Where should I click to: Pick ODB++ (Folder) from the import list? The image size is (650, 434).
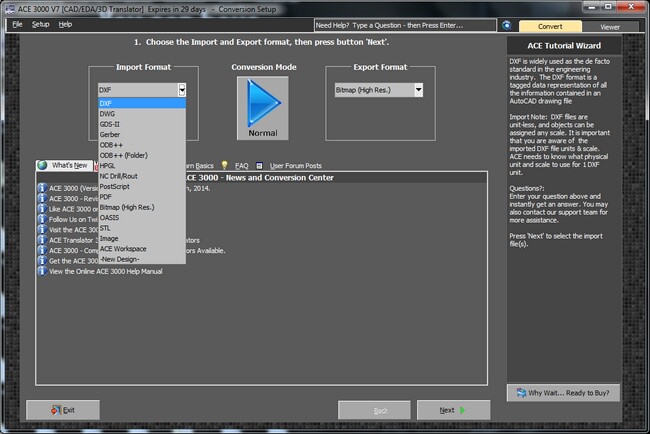tap(142, 155)
